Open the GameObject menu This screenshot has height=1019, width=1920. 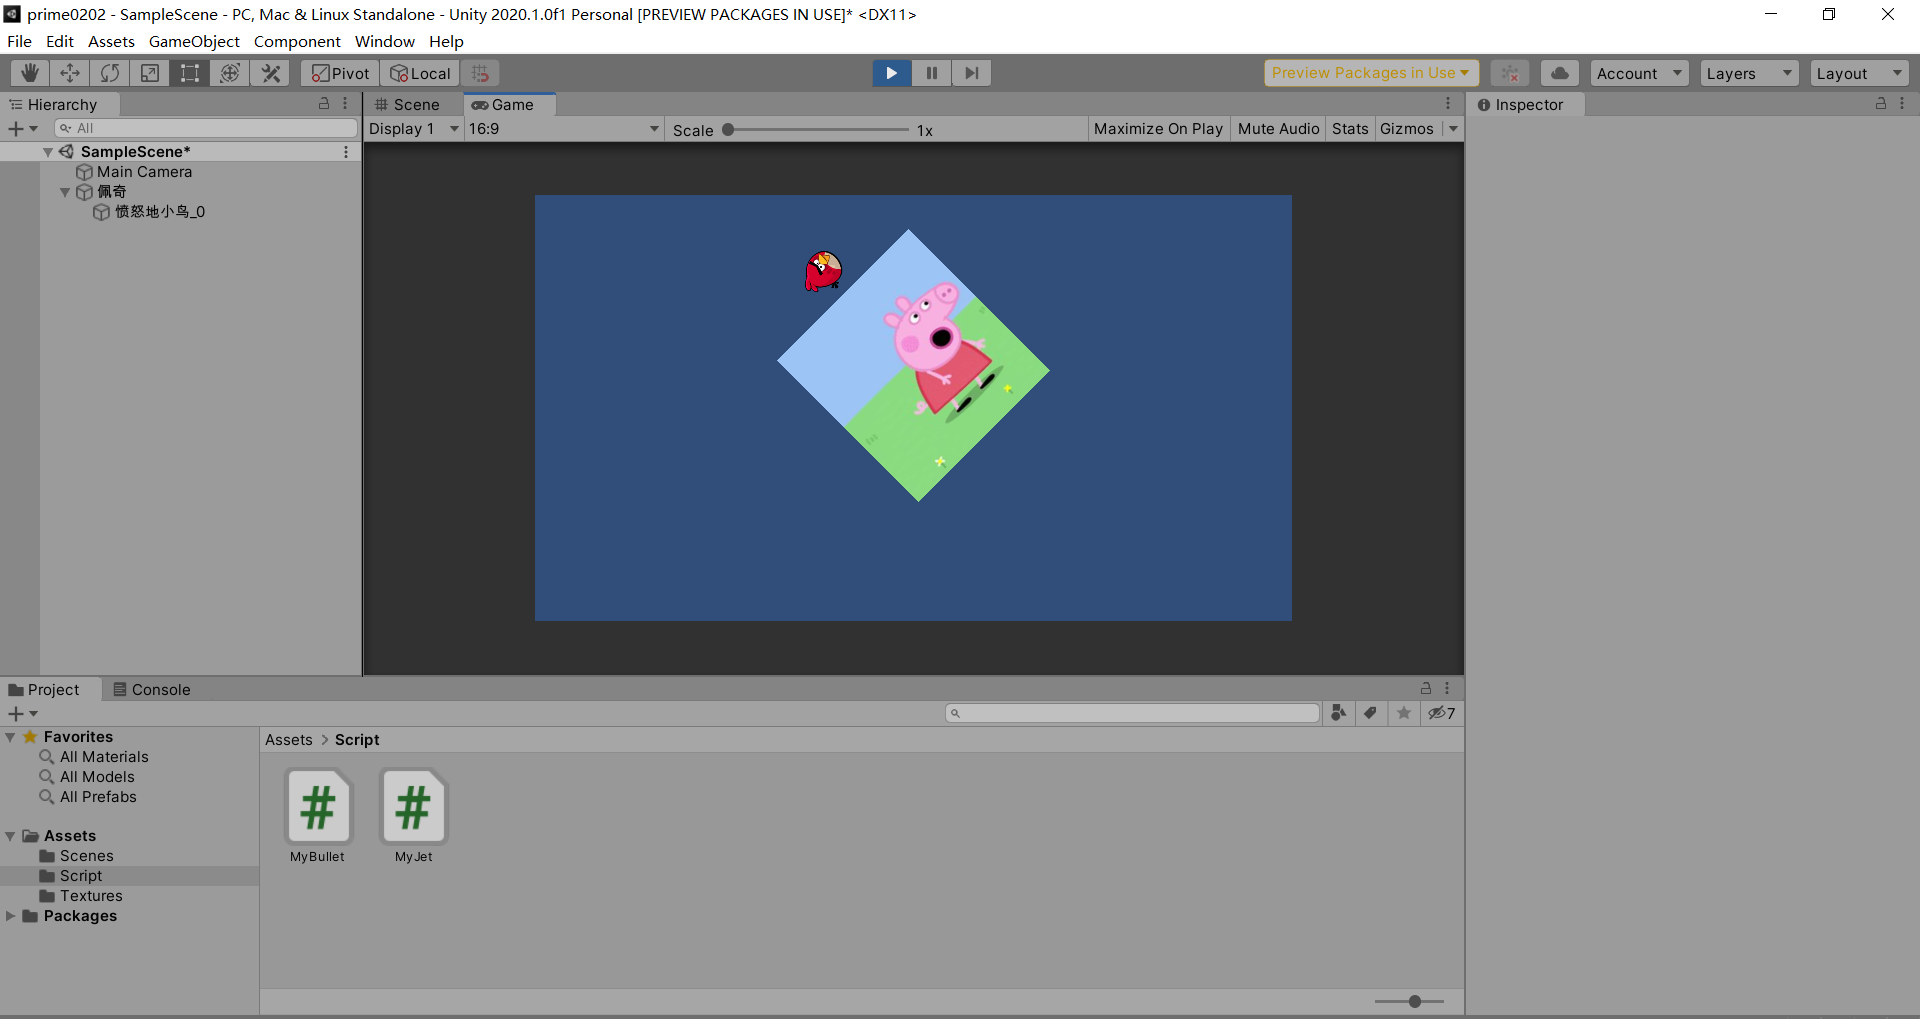[x=194, y=41]
